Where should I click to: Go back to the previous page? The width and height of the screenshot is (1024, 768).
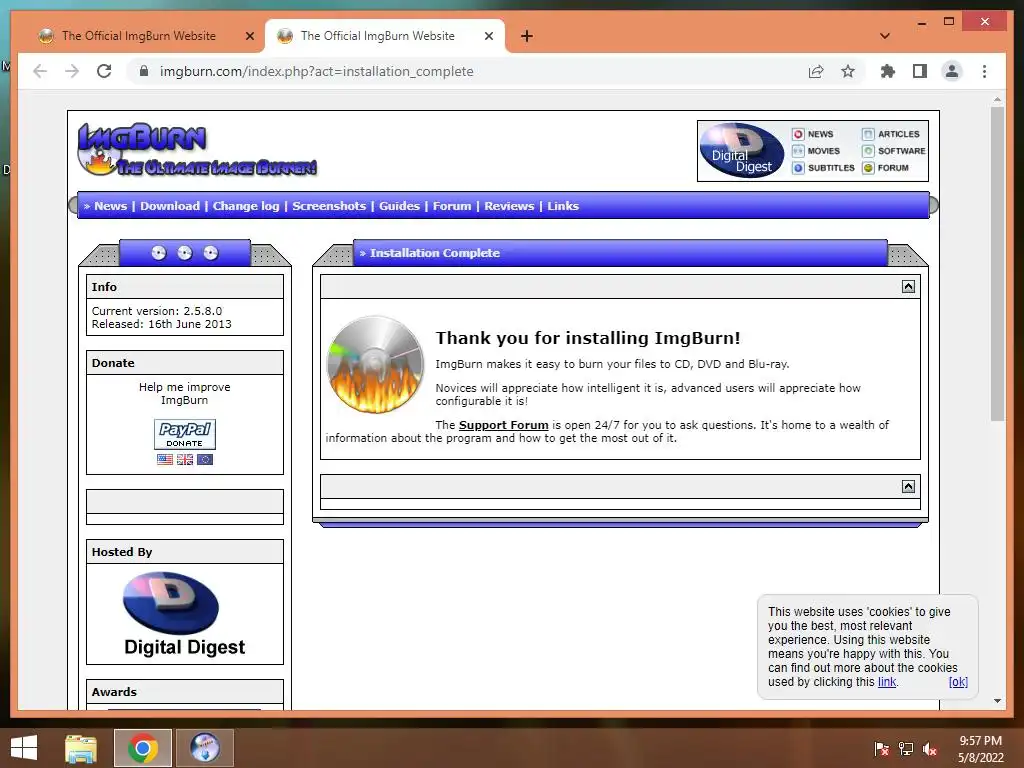(40, 71)
